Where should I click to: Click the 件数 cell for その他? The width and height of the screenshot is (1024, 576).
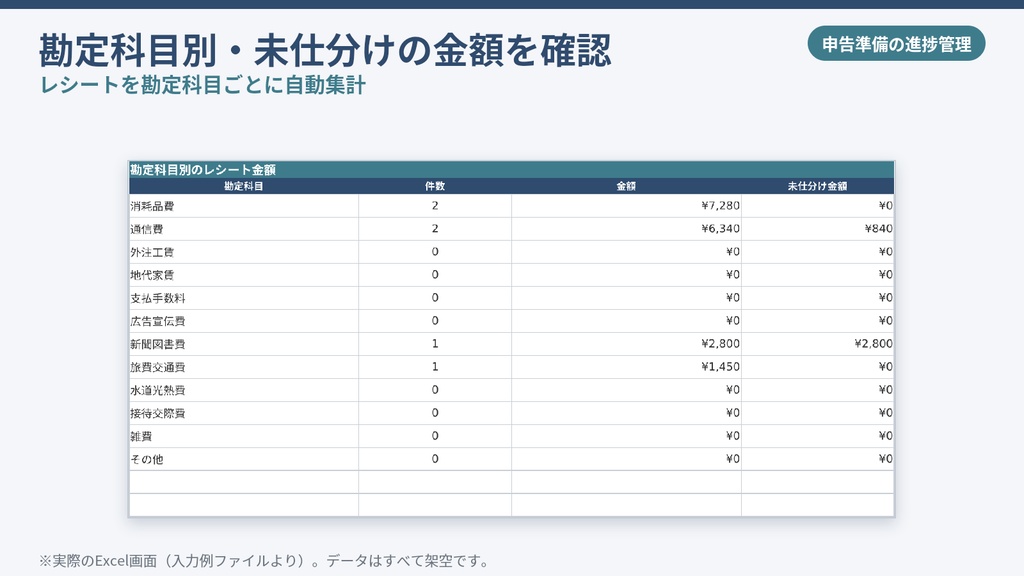coord(435,458)
